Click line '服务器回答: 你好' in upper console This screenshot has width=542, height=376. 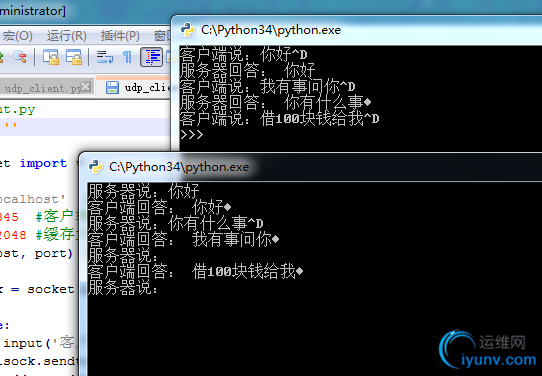coord(247,70)
